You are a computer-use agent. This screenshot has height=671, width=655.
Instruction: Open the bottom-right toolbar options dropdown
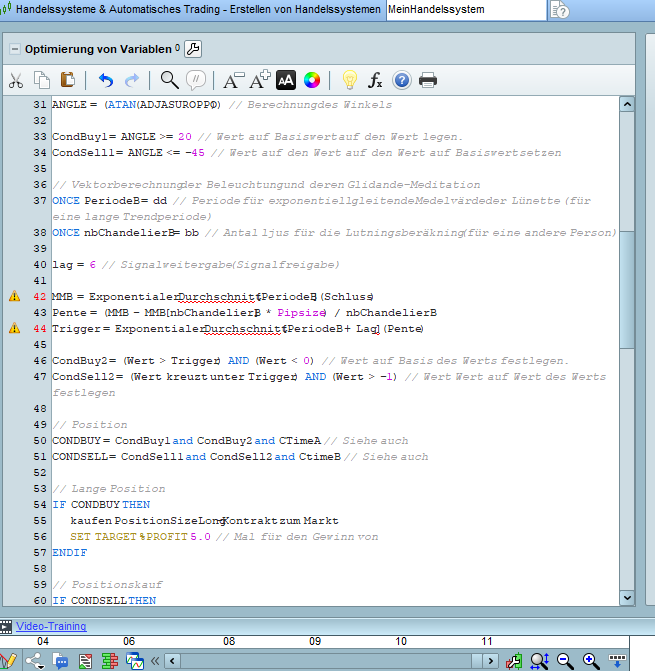pos(618,661)
